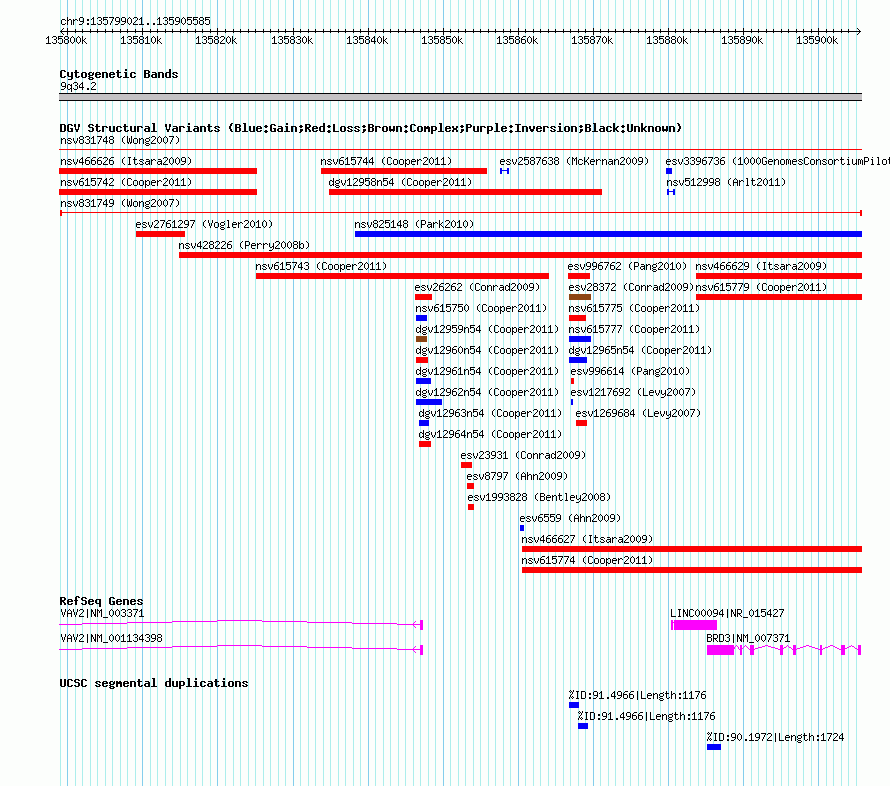This screenshot has width=890, height=786.
Task: Click the nsv466626 (Itsara2009) variant label
Action: coord(126,161)
